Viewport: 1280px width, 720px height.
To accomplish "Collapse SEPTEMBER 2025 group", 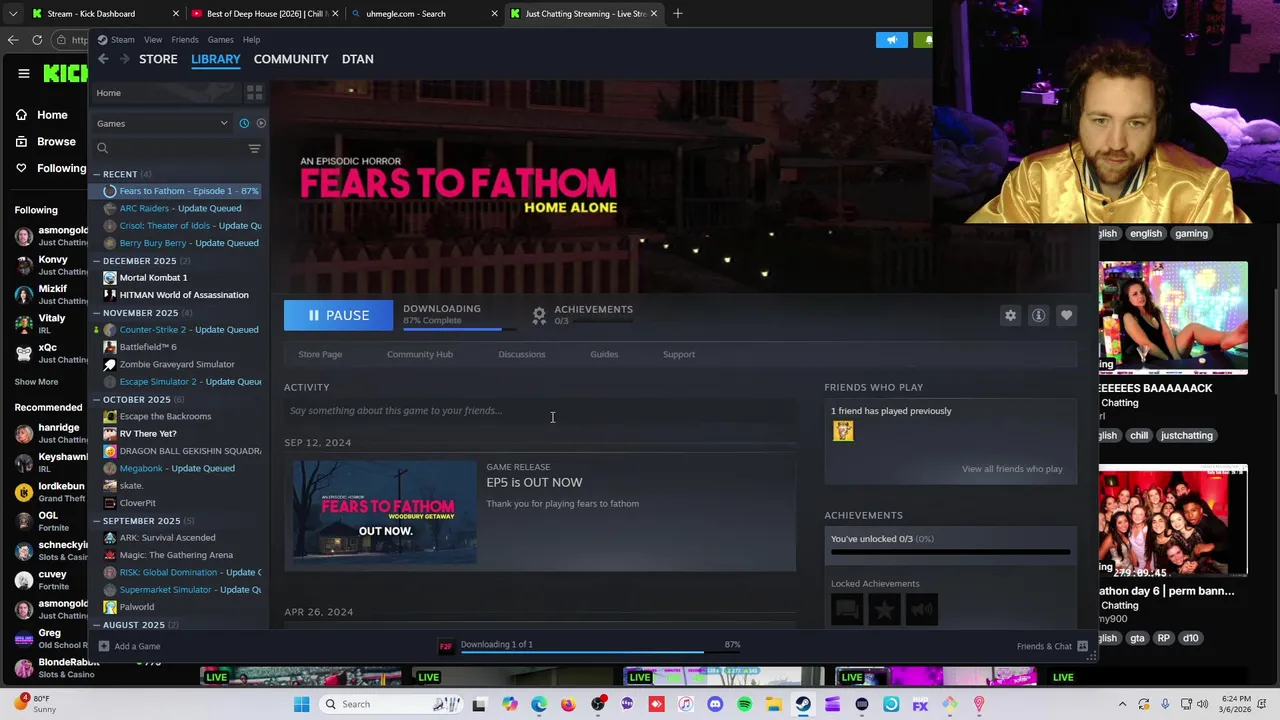I will click(97, 521).
